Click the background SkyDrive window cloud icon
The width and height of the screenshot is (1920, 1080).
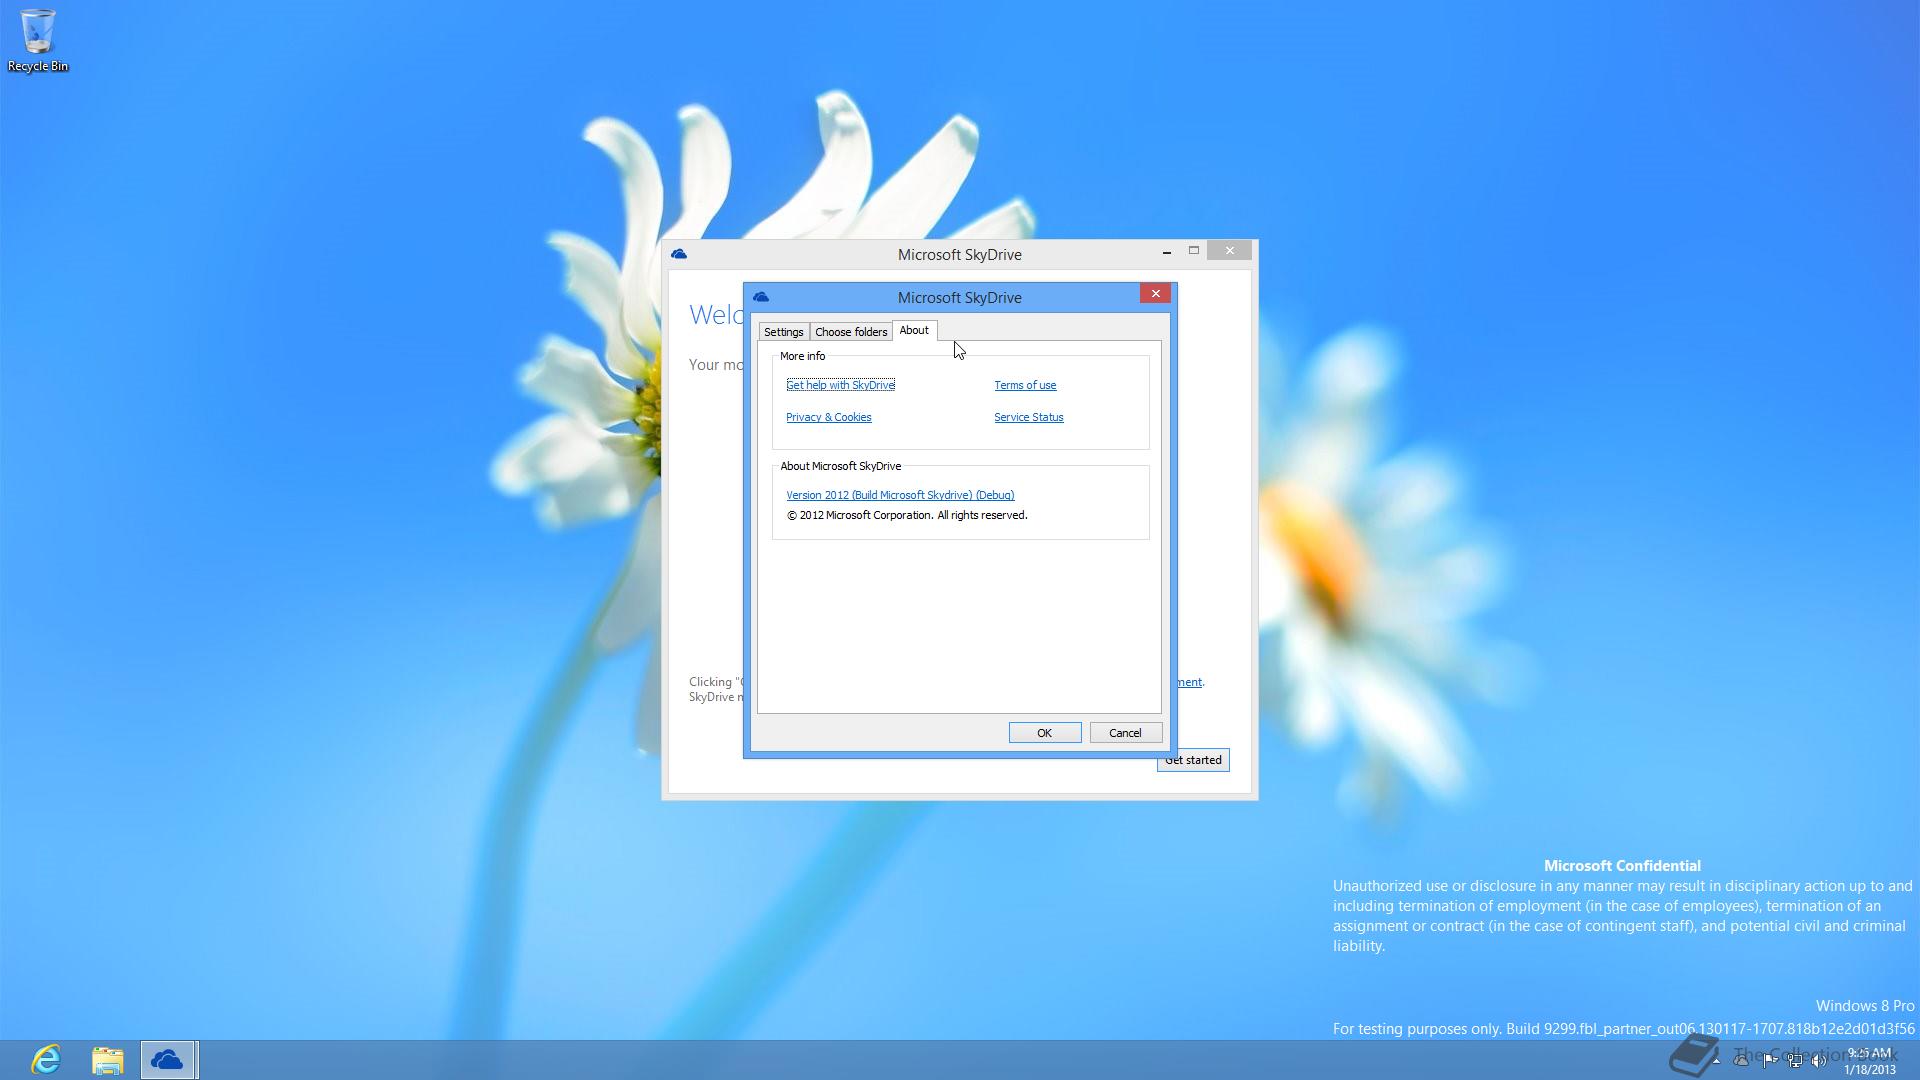pyautogui.click(x=679, y=254)
